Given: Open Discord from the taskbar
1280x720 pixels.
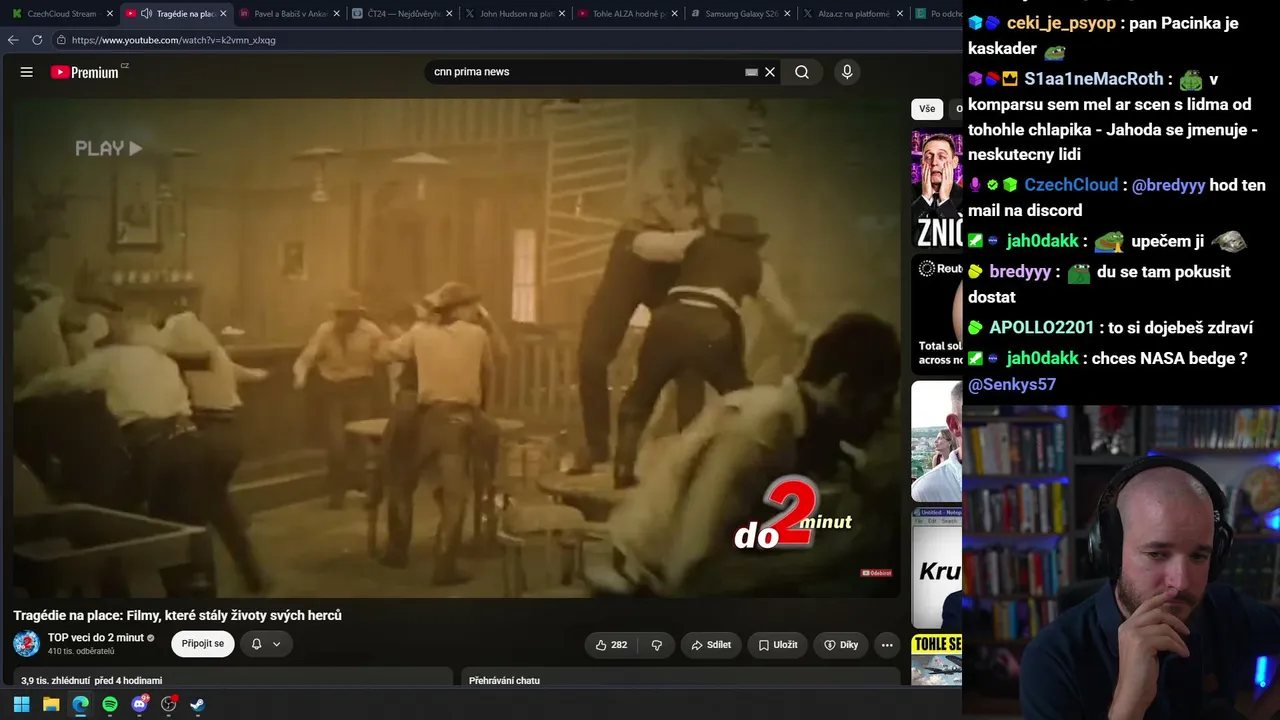Looking at the screenshot, I should click(x=140, y=704).
